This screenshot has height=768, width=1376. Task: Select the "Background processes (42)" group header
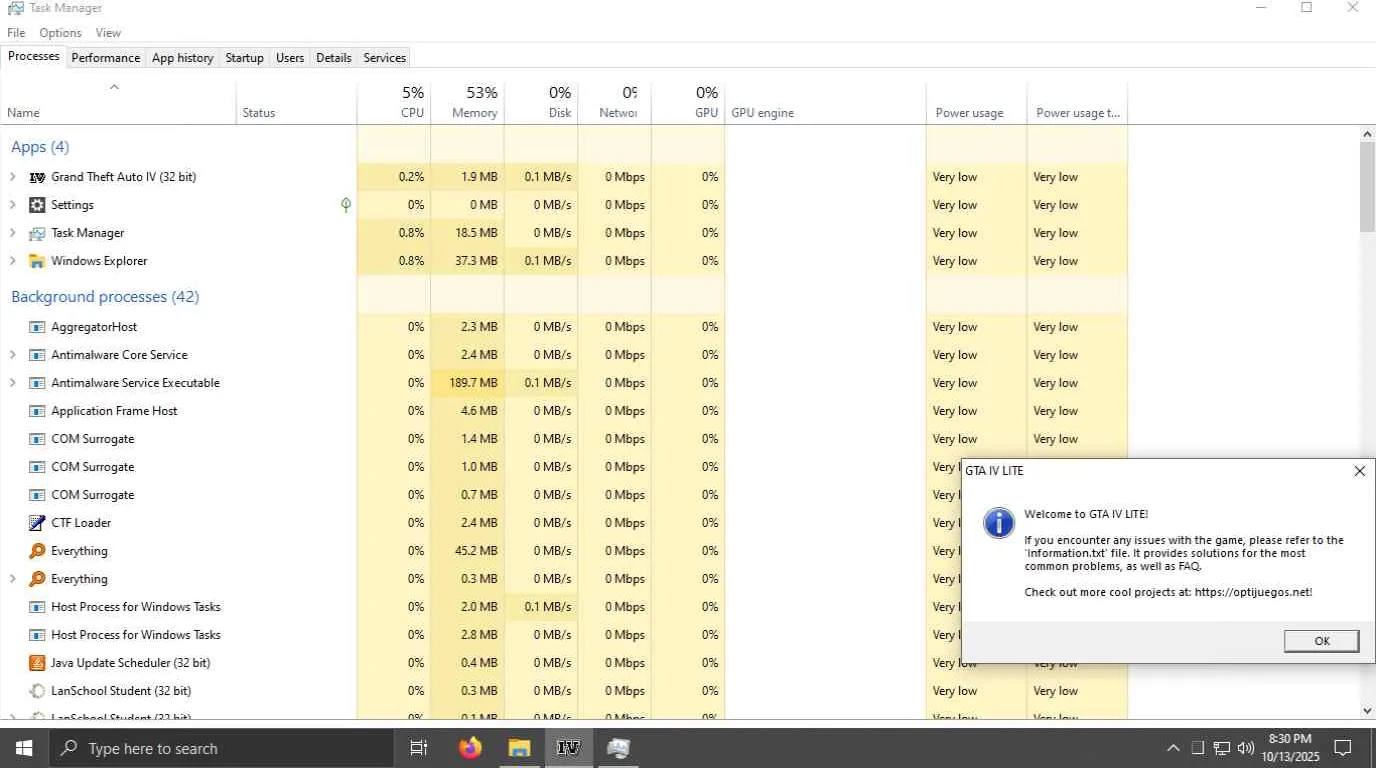105,297
